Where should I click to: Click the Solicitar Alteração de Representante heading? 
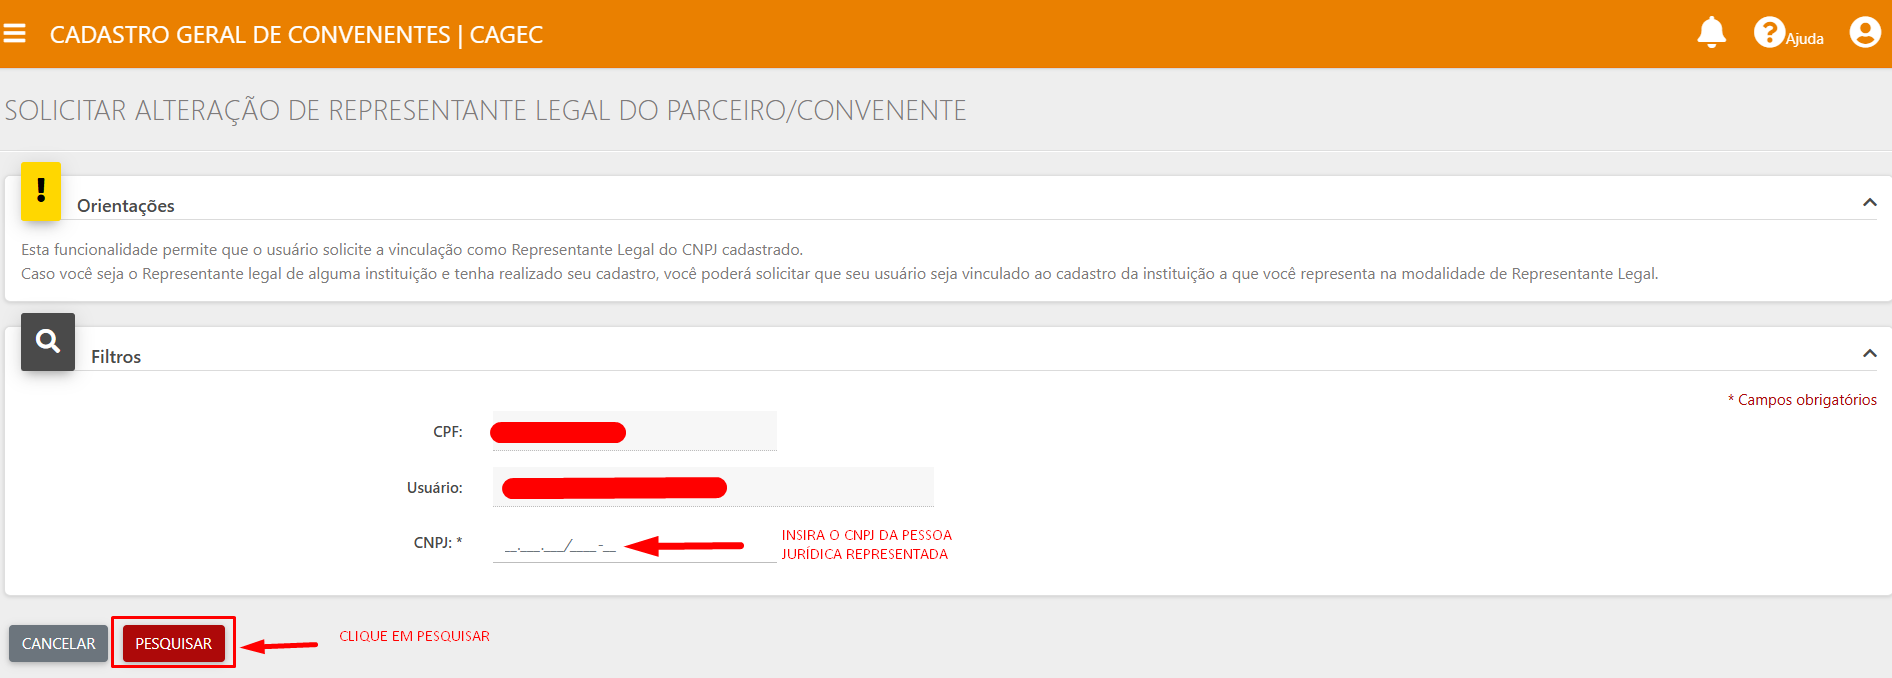[486, 110]
